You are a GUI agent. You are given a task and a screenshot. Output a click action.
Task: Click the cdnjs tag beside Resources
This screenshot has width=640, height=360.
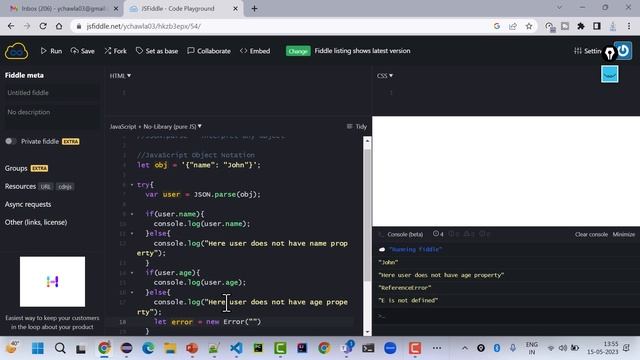pyautogui.click(x=65, y=187)
